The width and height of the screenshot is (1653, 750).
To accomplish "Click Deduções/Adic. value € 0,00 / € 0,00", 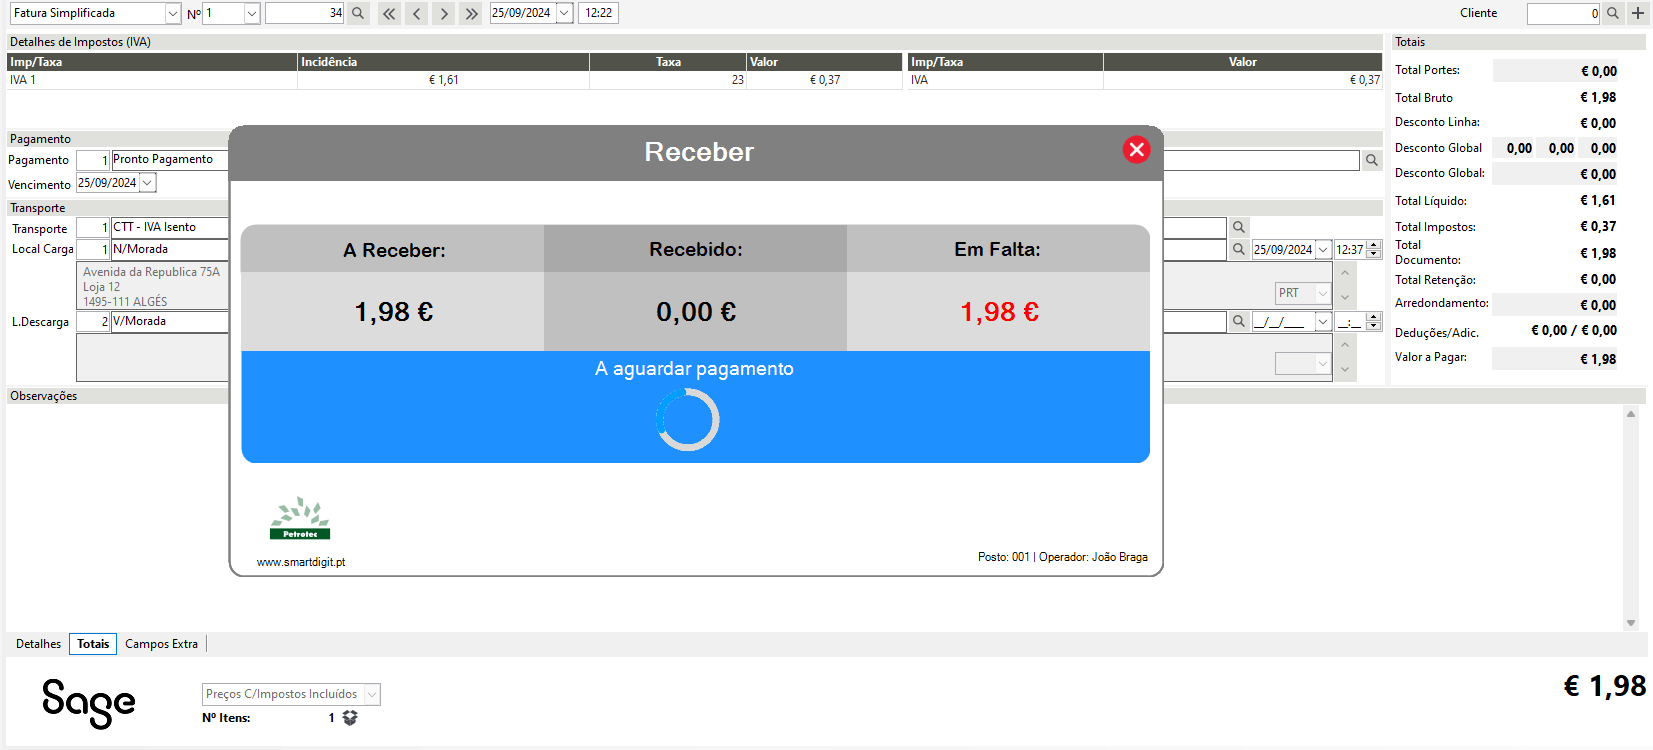I will (x=1574, y=331).
